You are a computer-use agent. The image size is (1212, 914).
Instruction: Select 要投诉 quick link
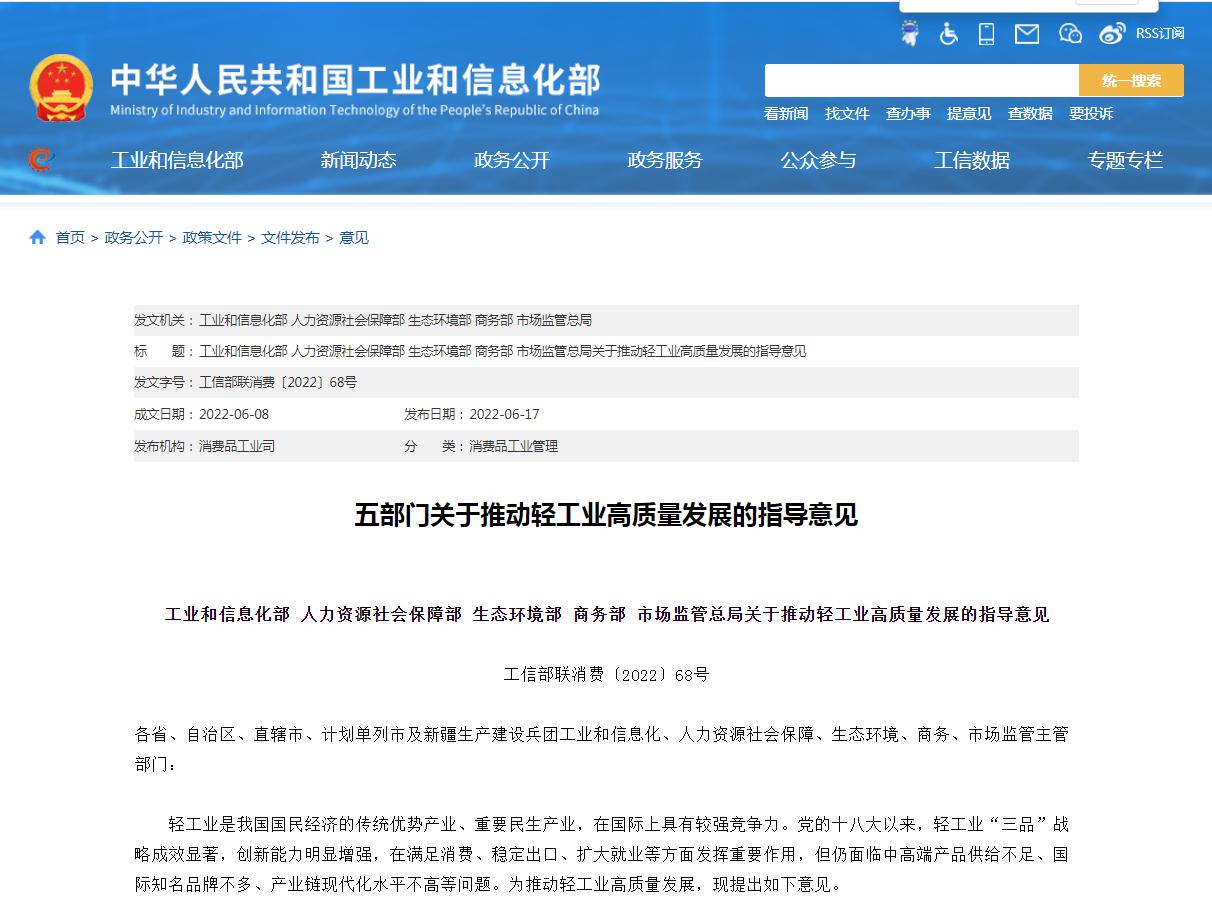(x=1091, y=114)
